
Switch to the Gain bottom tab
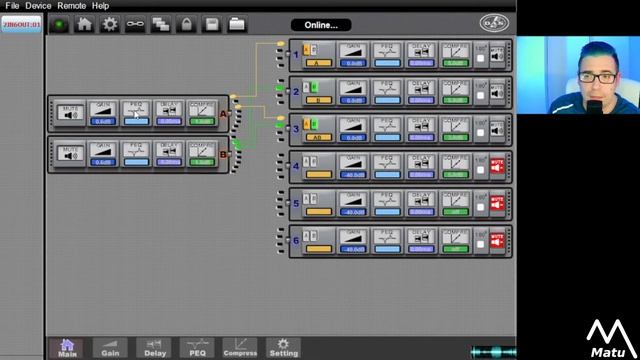(110, 348)
